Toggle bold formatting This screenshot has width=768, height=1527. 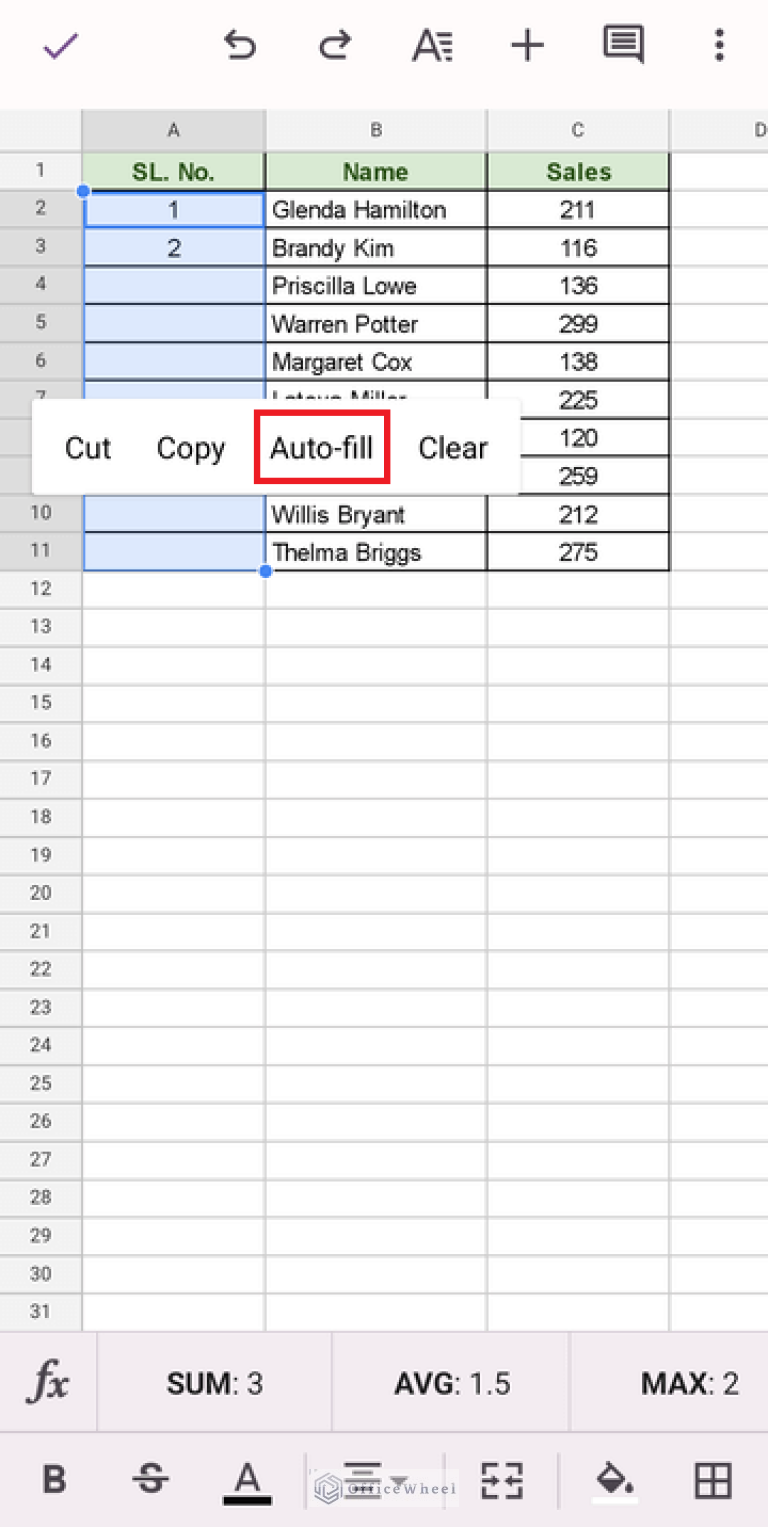[x=55, y=1479]
